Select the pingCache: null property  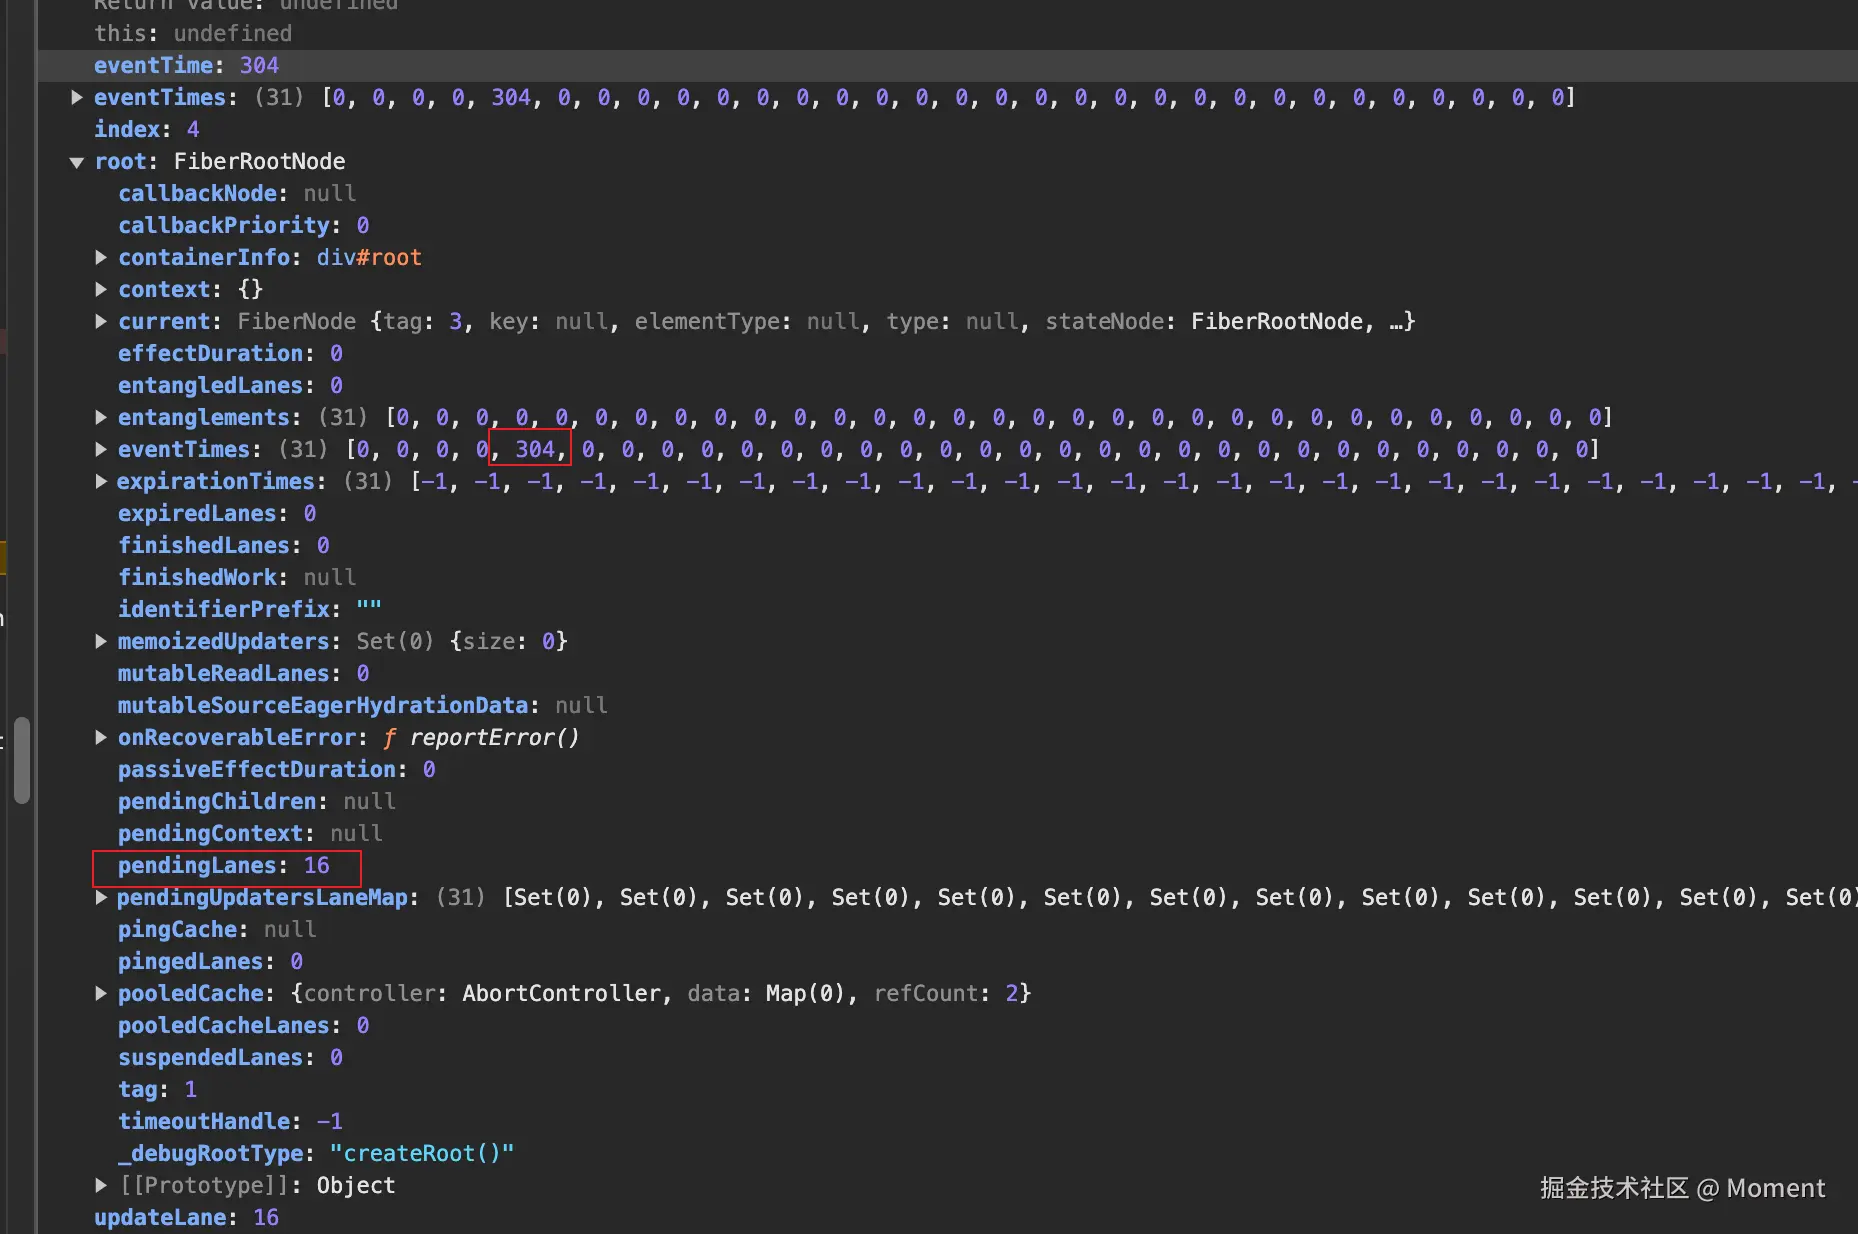tap(217, 929)
